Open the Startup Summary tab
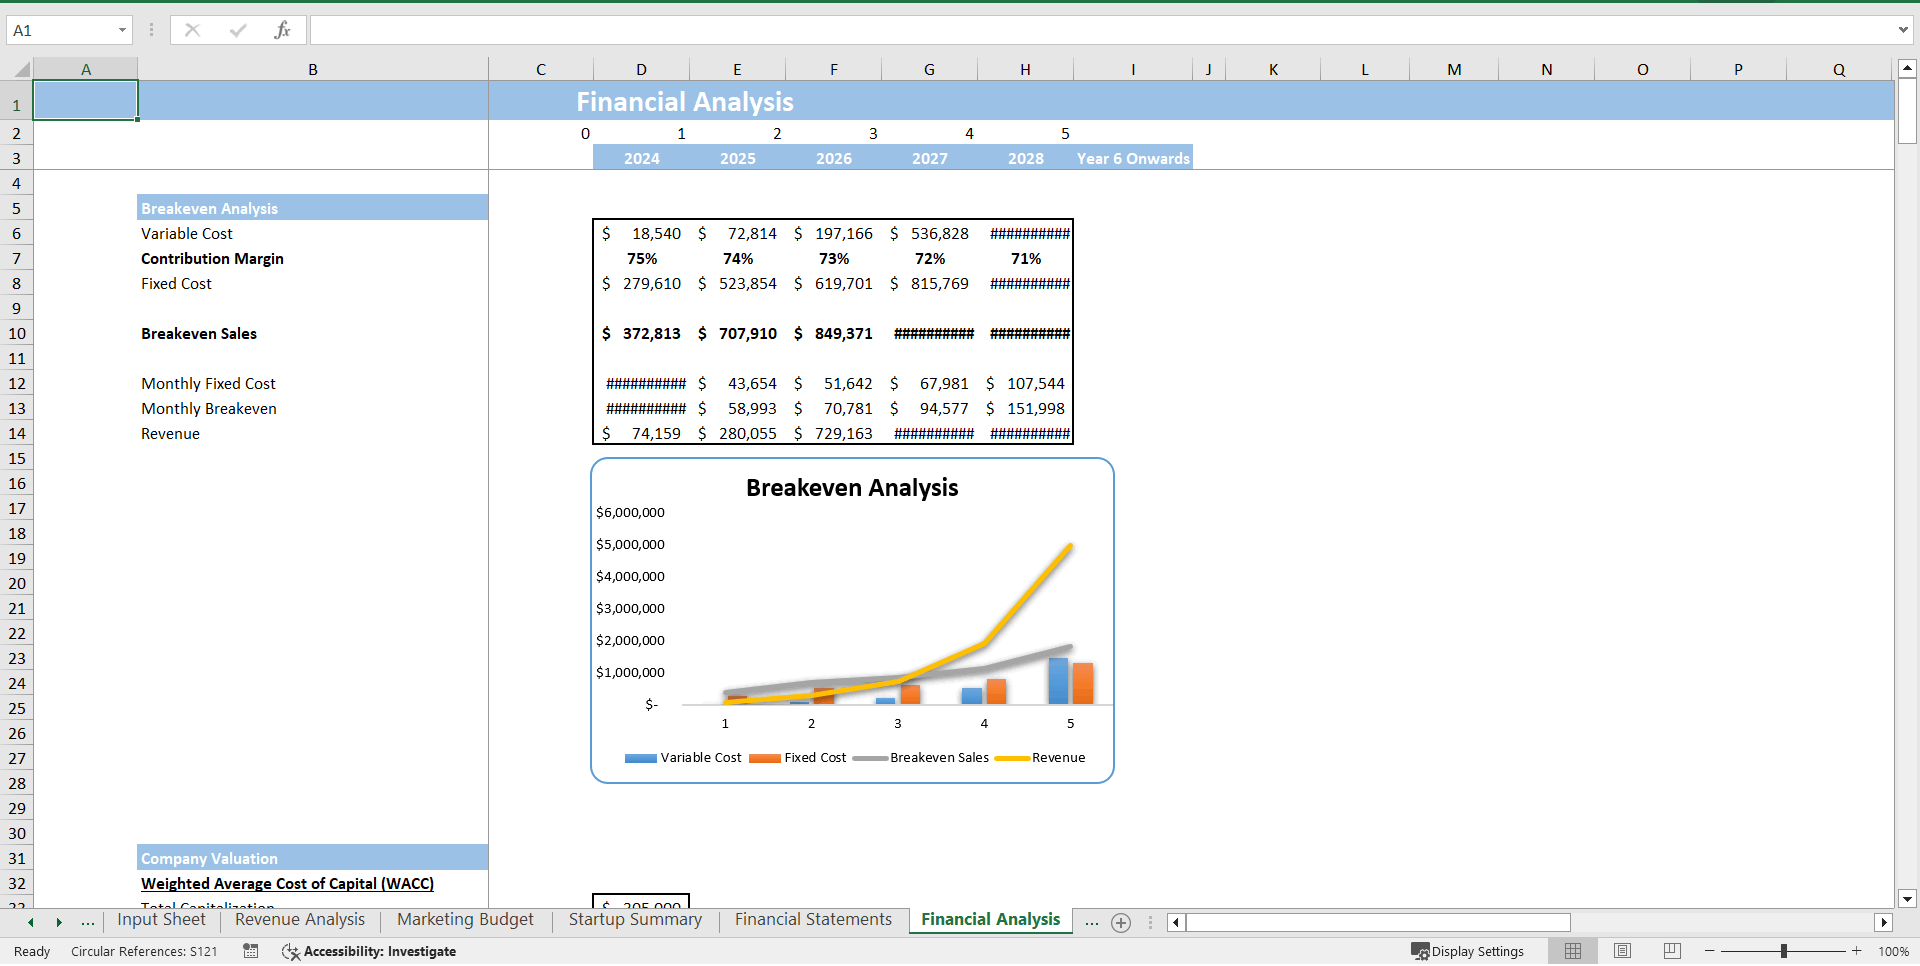Viewport: 1920px width, 966px height. point(635,920)
